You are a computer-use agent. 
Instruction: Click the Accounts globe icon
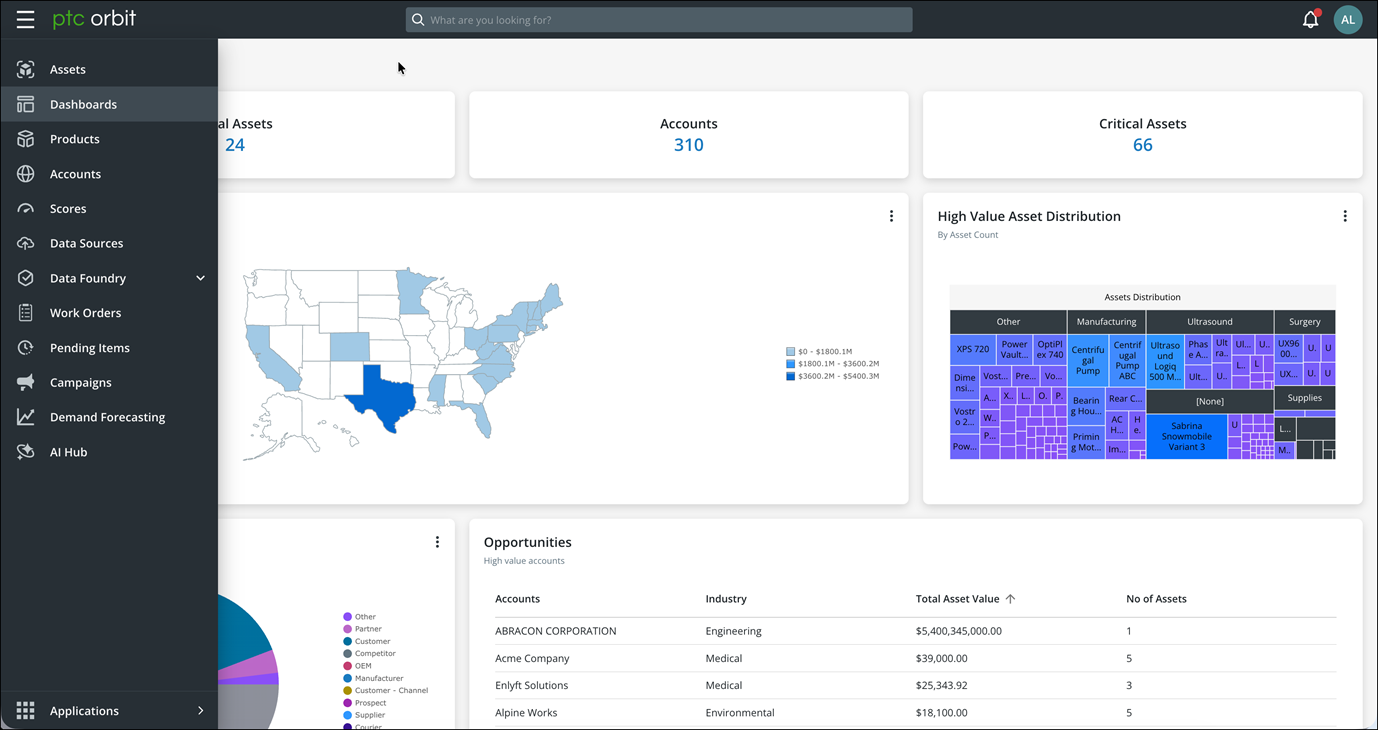(26, 174)
